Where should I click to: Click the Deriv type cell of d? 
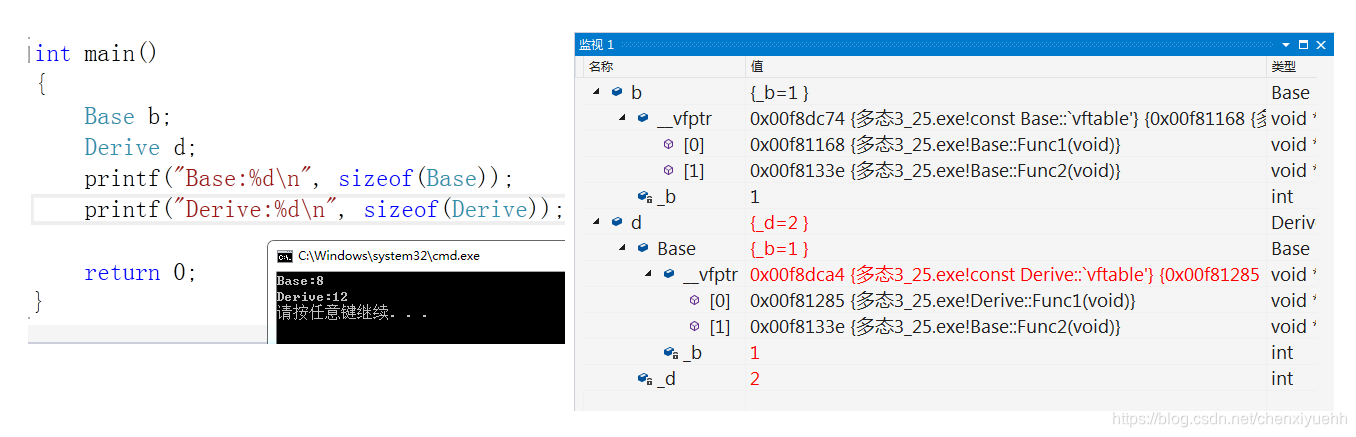1293,222
